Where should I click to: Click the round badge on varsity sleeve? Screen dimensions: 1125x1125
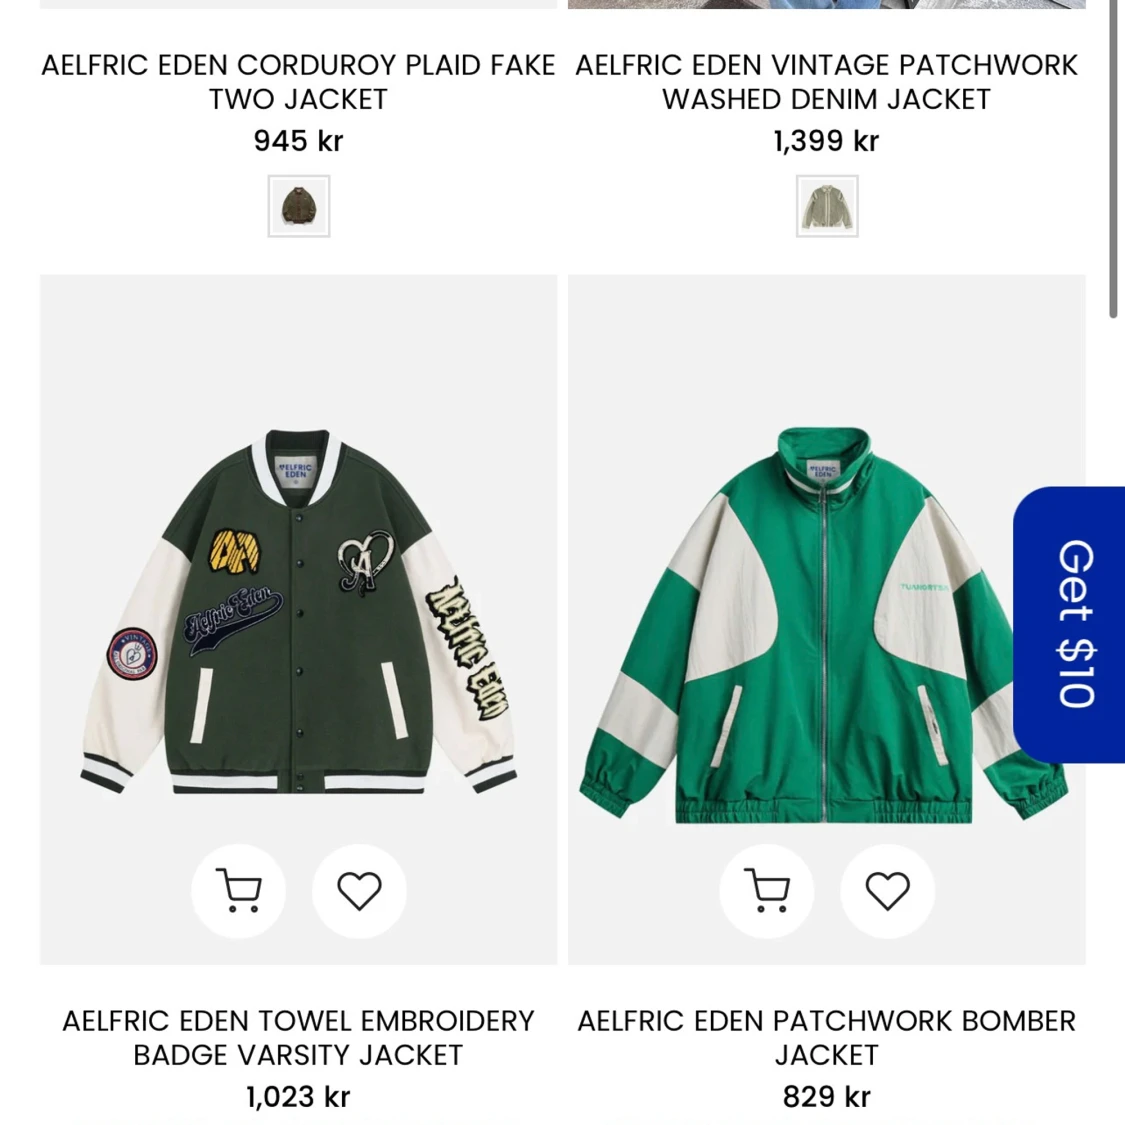pyautogui.click(x=132, y=654)
